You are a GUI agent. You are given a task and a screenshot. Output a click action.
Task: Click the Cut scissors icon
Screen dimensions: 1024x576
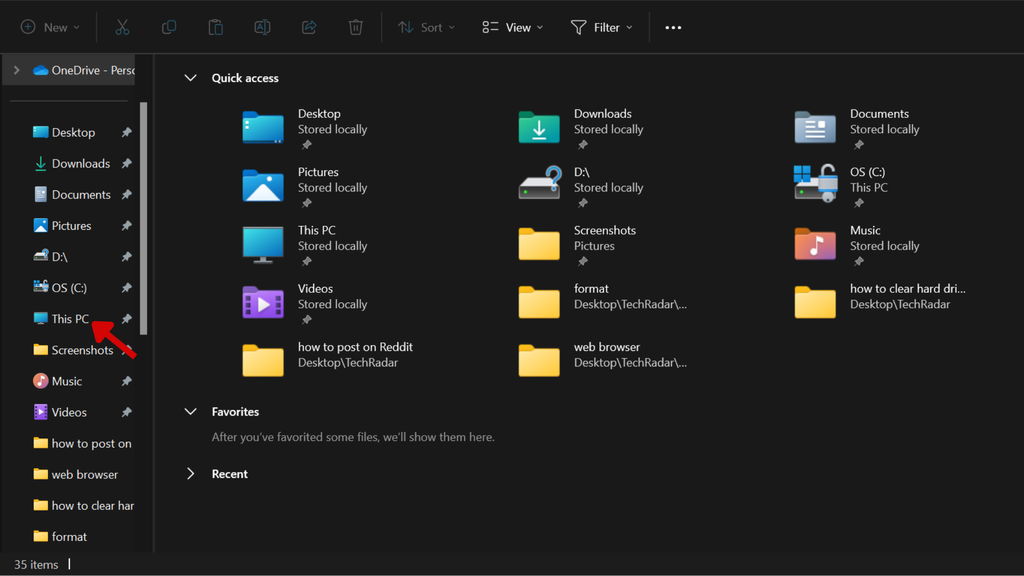122,27
